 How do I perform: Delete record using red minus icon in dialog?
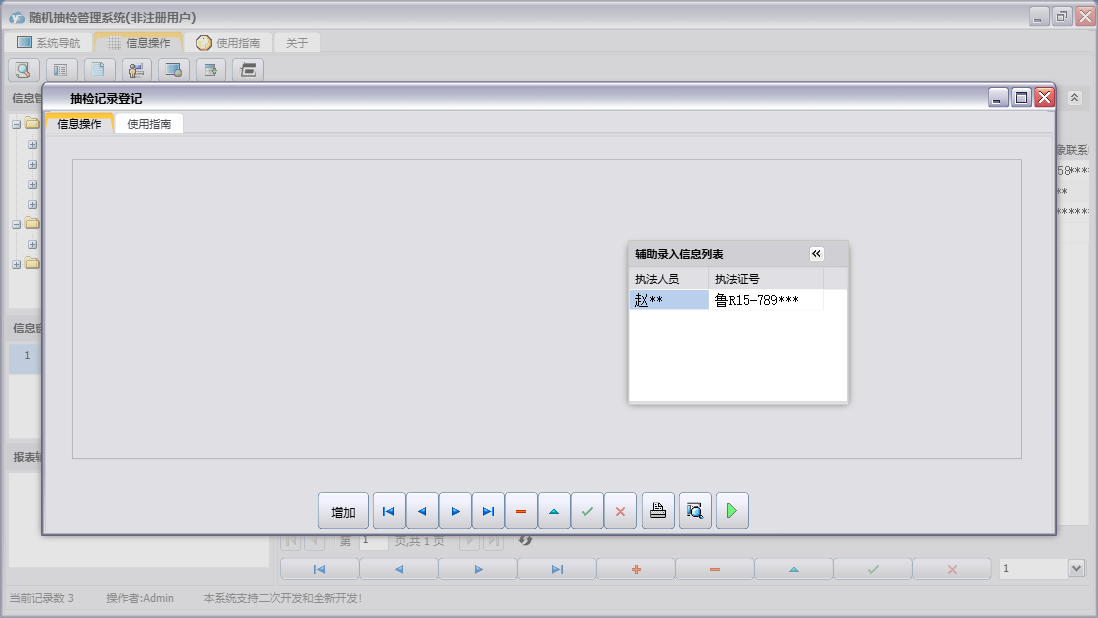coord(521,511)
